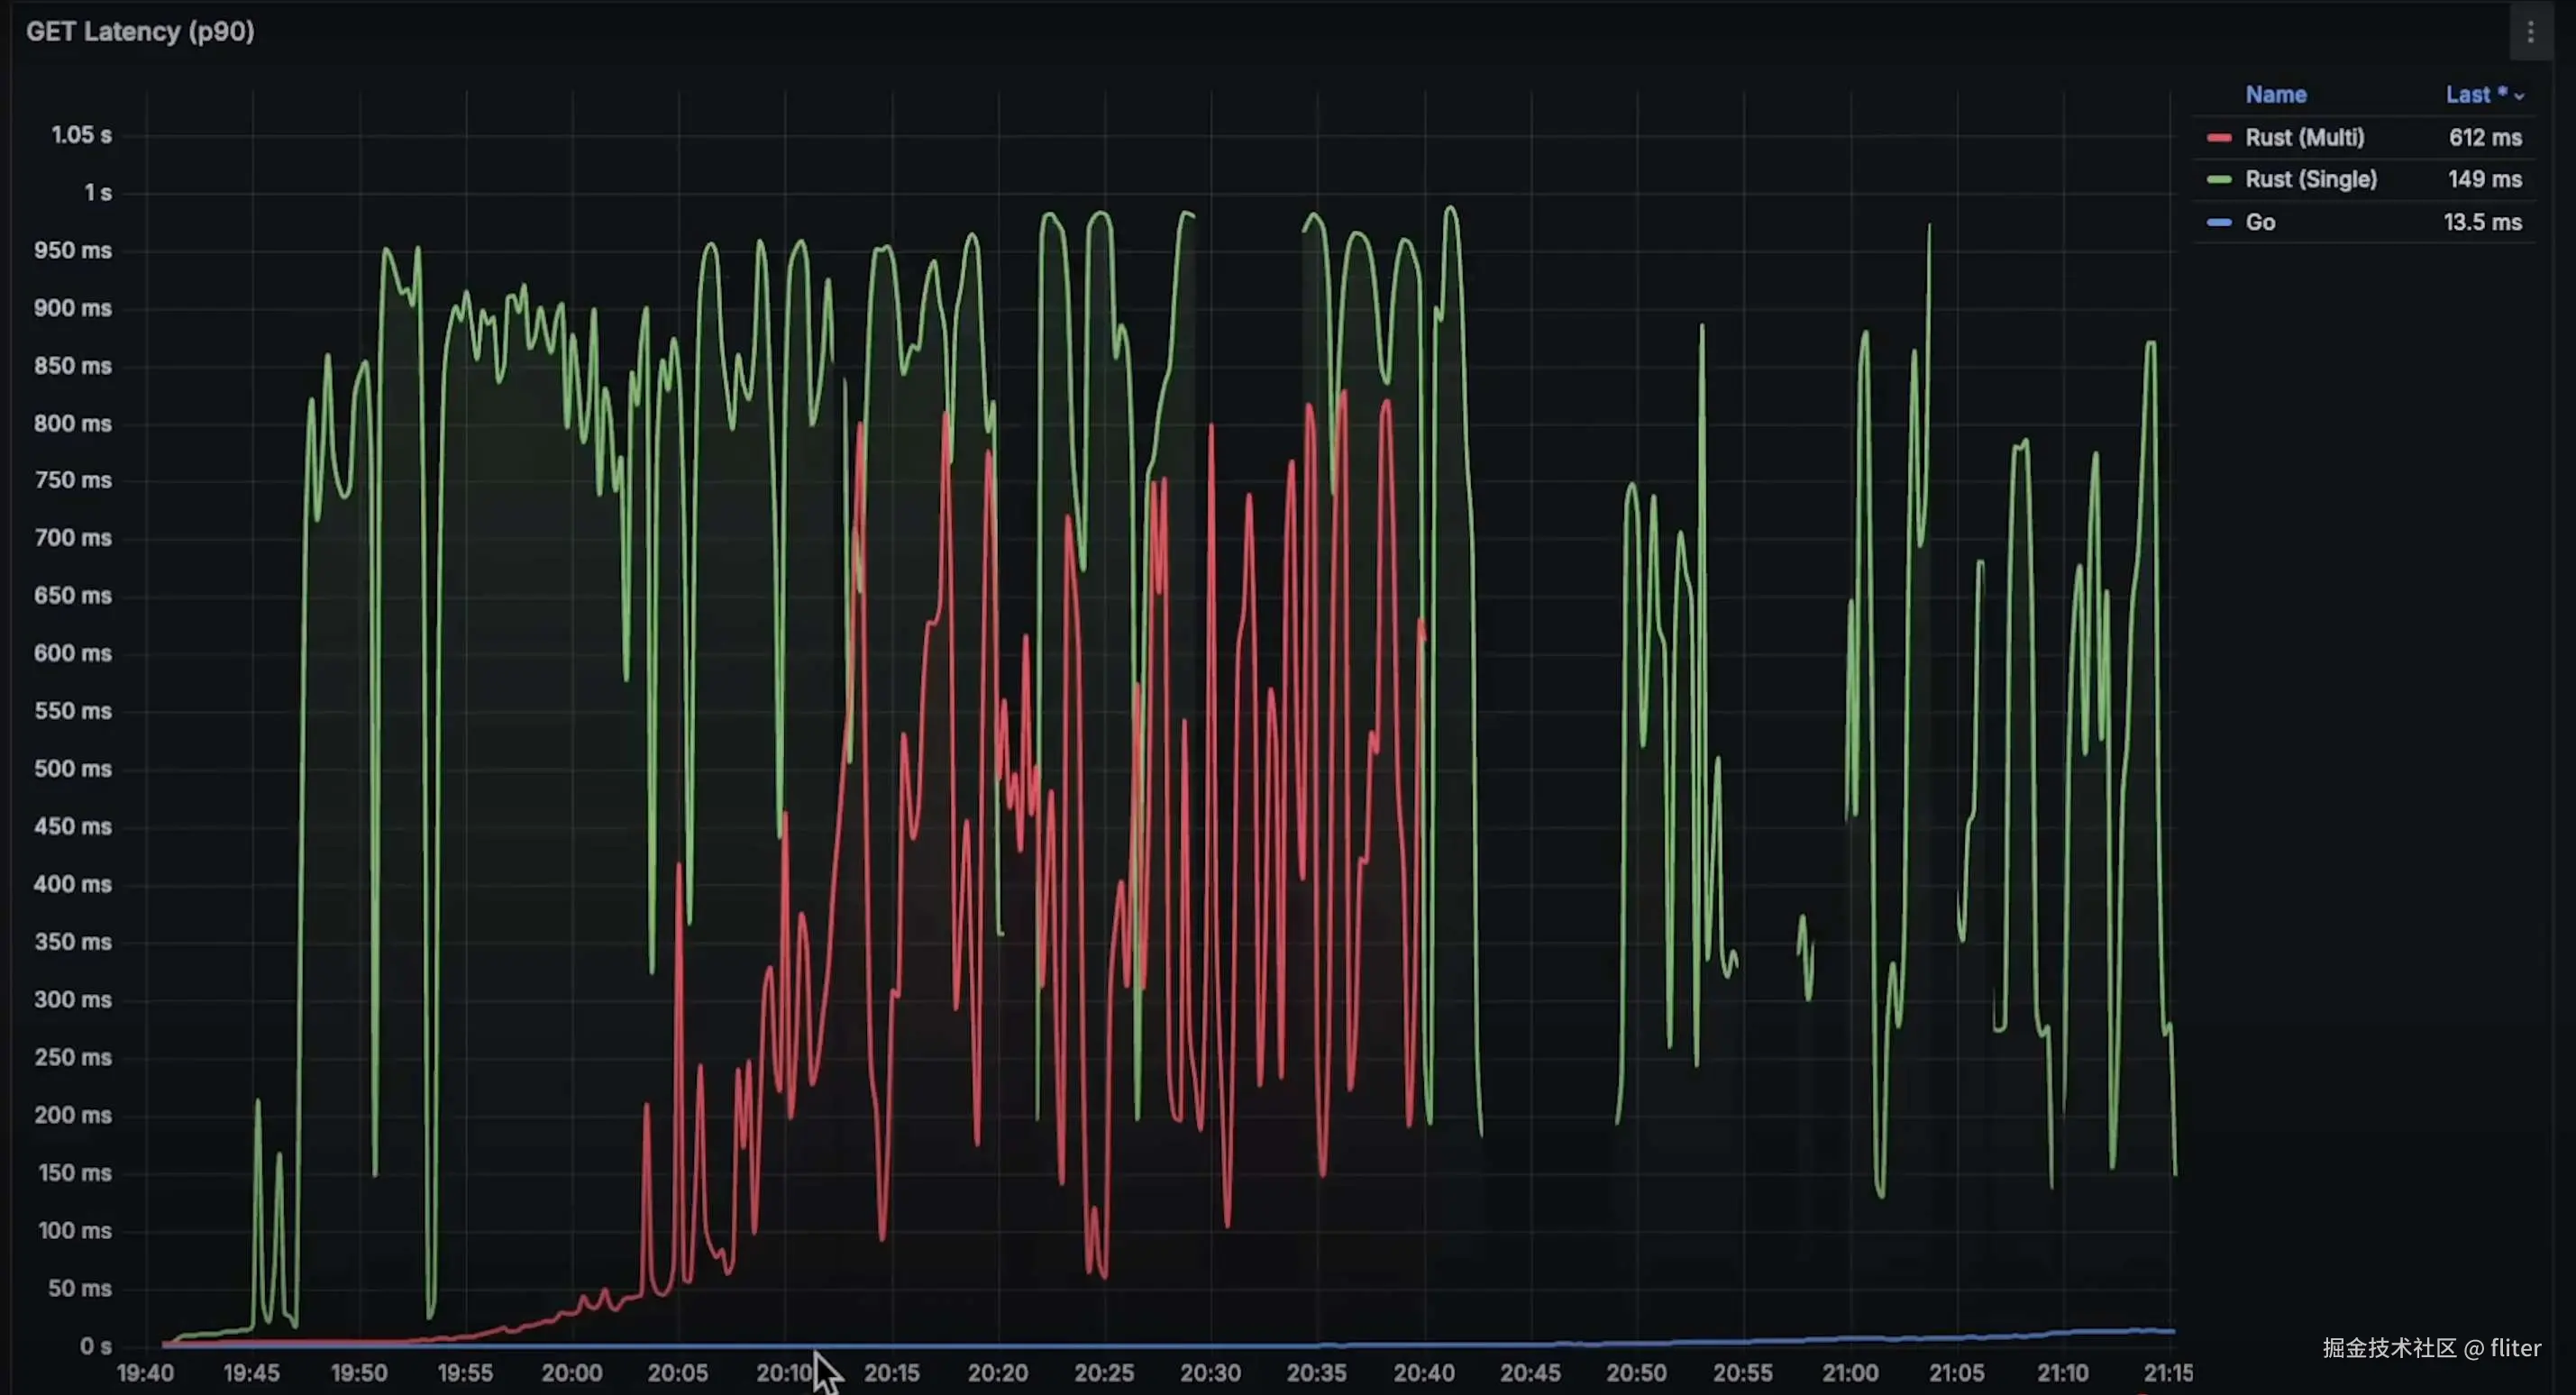The image size is (2576, 1395).
Task: Click the 21:15 time axis label
Action: pyautogui.click(x=2167, y=1373)
